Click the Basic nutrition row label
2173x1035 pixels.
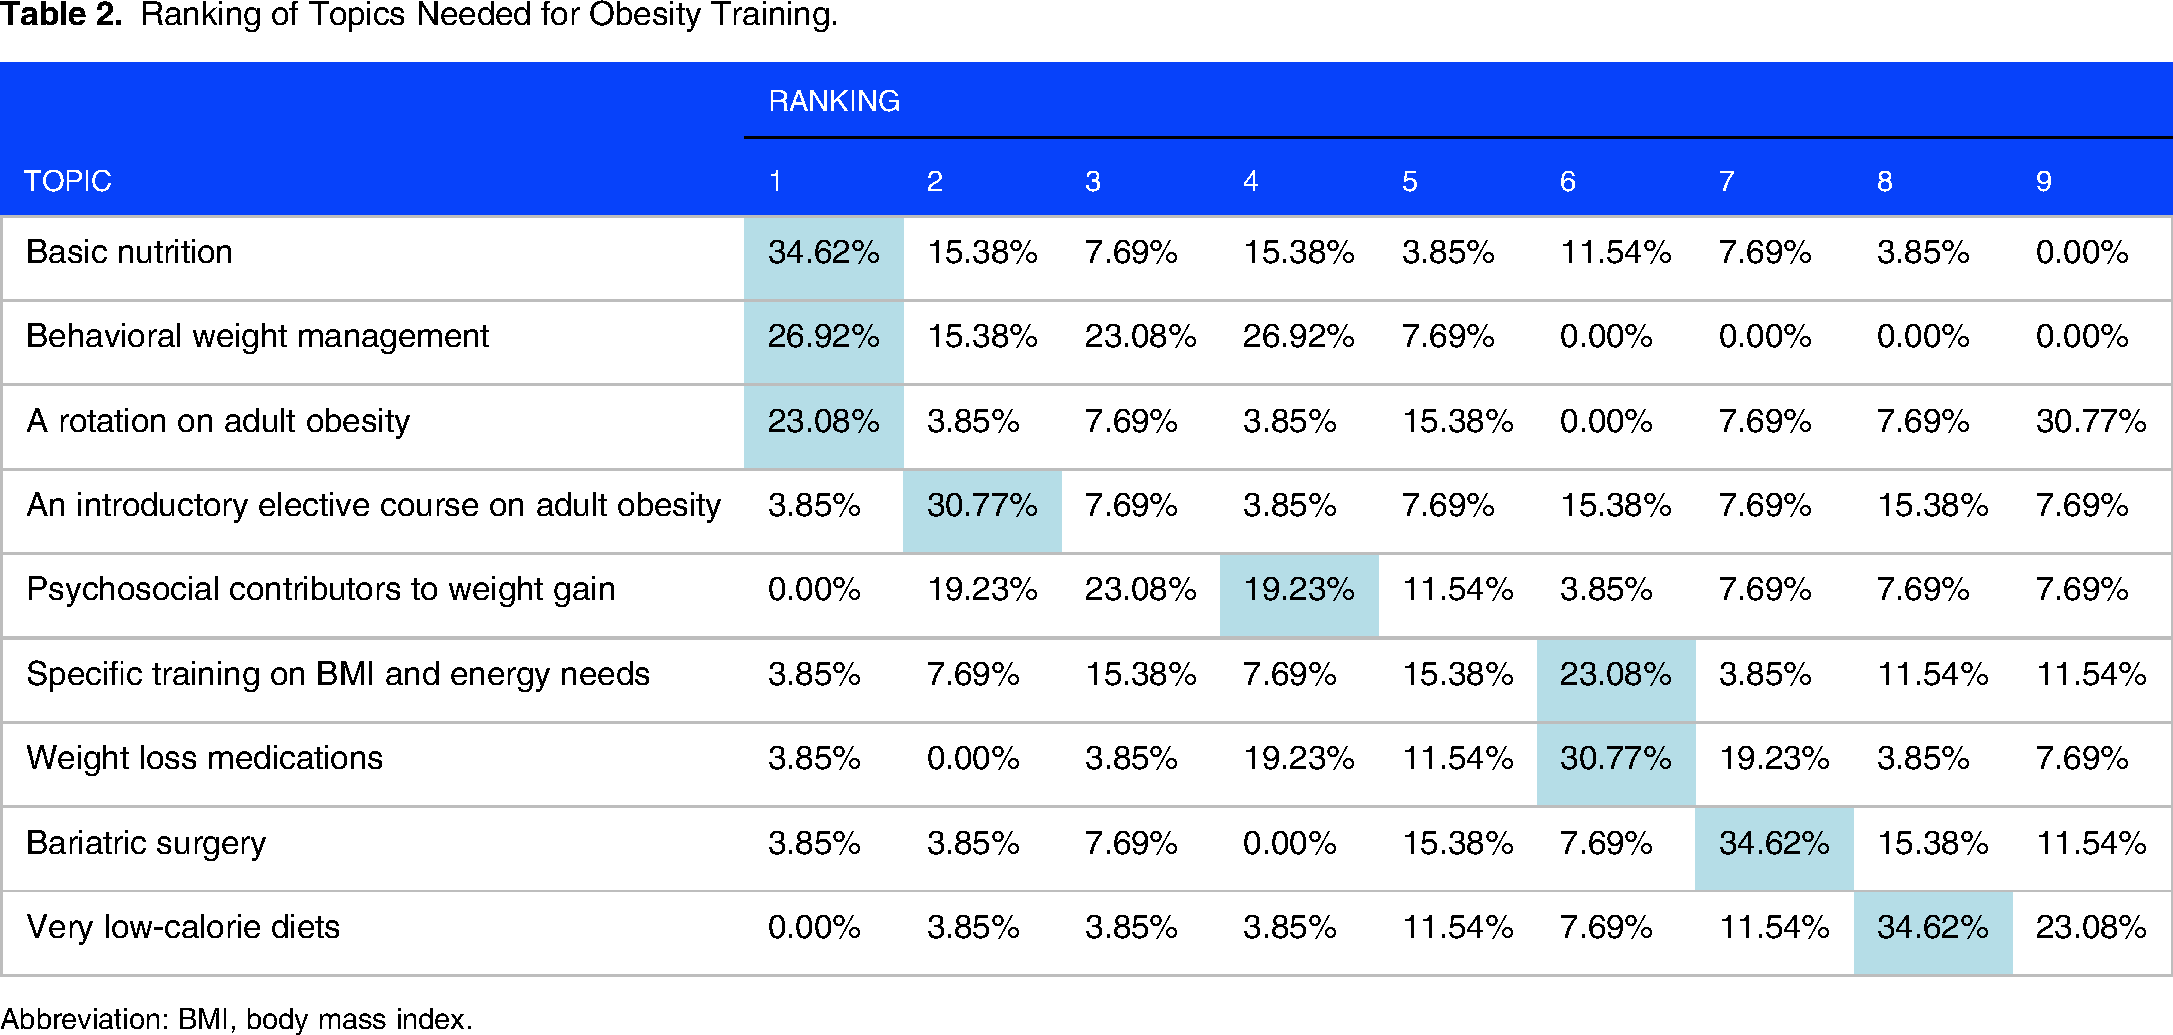pos(129,252)
